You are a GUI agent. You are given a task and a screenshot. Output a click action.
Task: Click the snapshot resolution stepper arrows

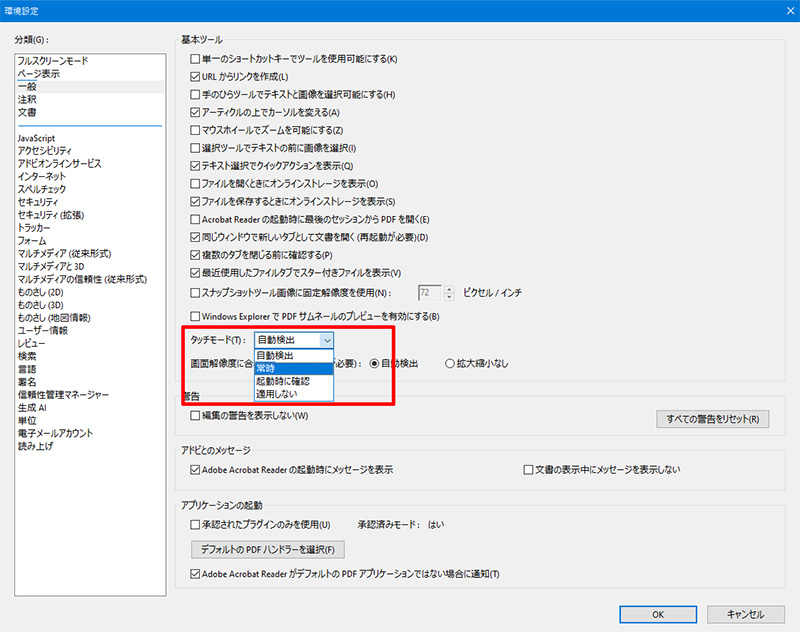(449, 293)
